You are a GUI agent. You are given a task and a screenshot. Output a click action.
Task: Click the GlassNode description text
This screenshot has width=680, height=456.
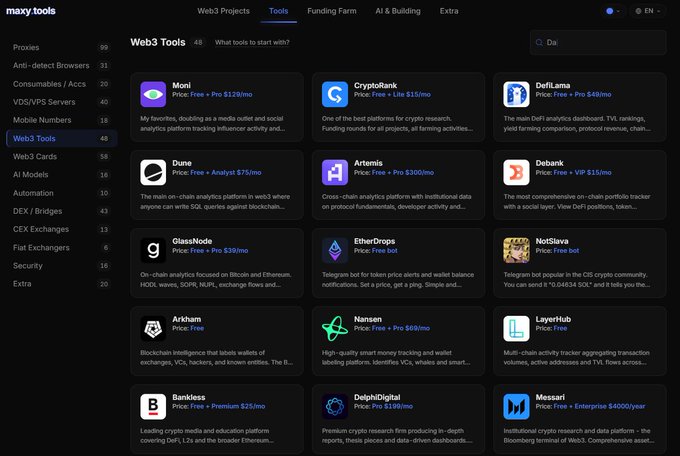tap(216, 280)
